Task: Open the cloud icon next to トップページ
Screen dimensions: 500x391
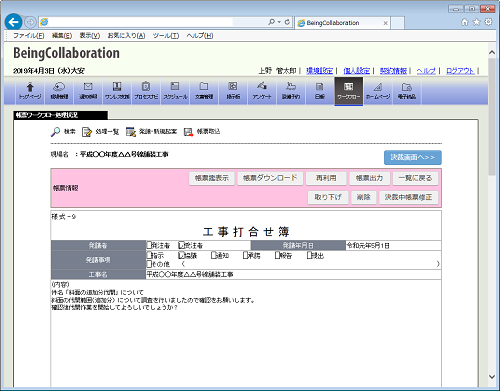Action: pos(59,91)
